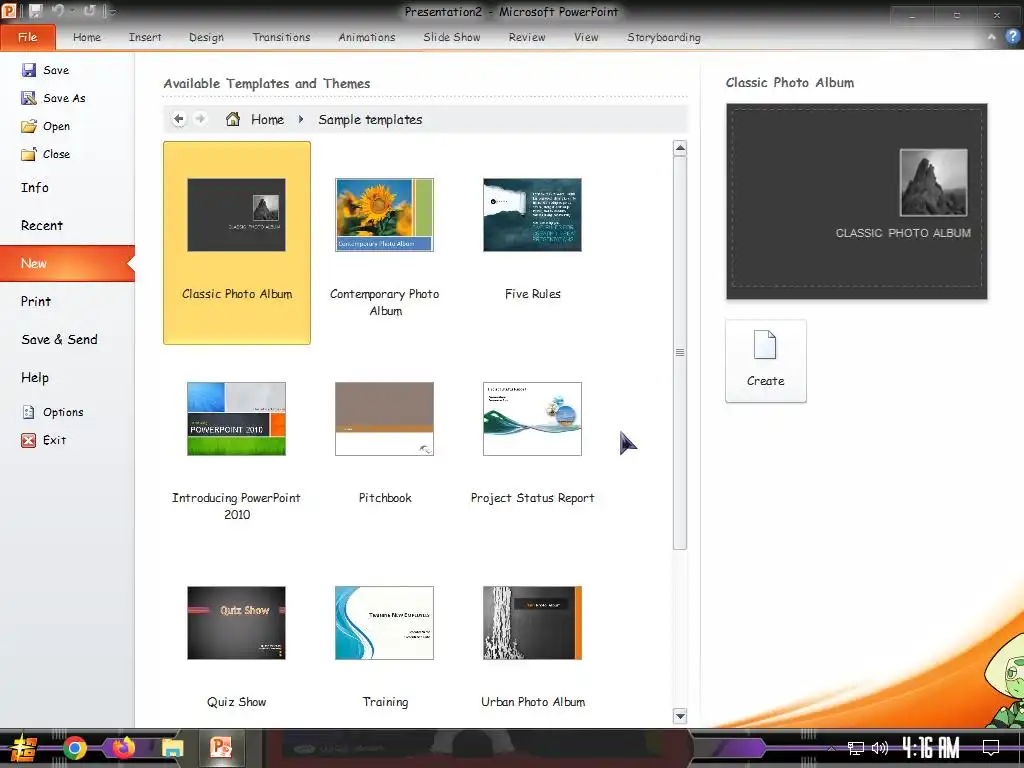
Task: Click the network tray icon
Action: pos(856,748)
